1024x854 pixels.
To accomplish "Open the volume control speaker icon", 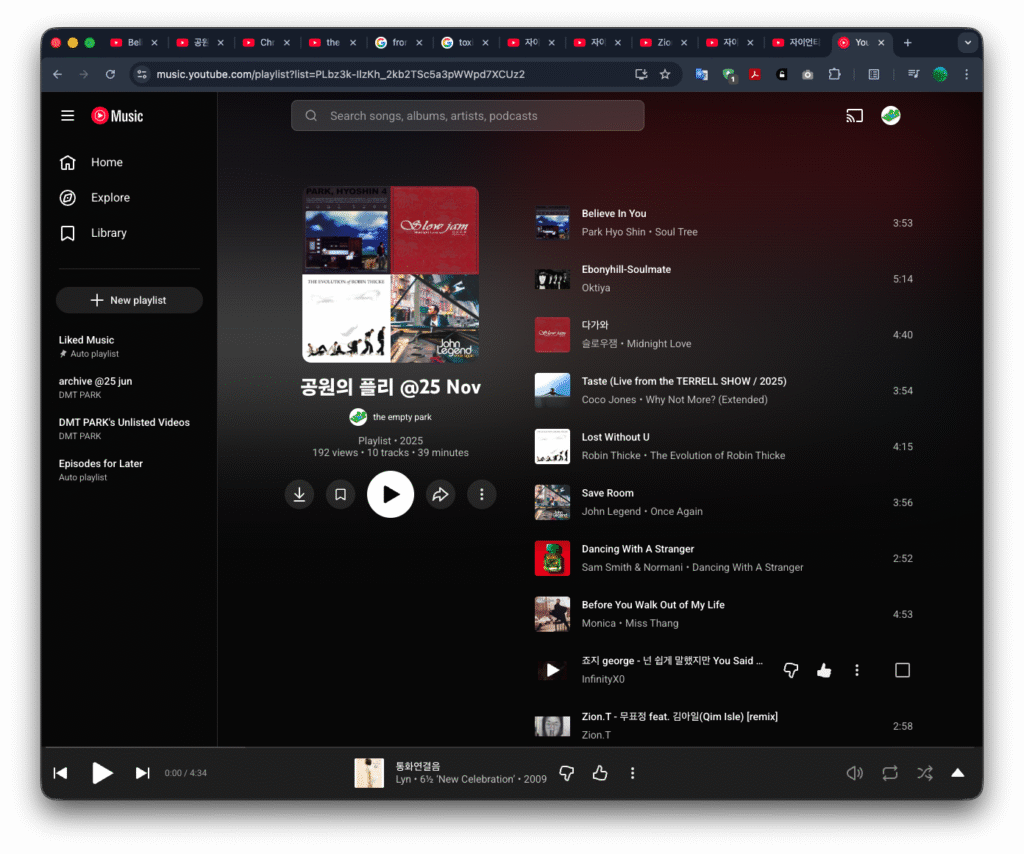I will pyautogui.click(x=854, y=773).
